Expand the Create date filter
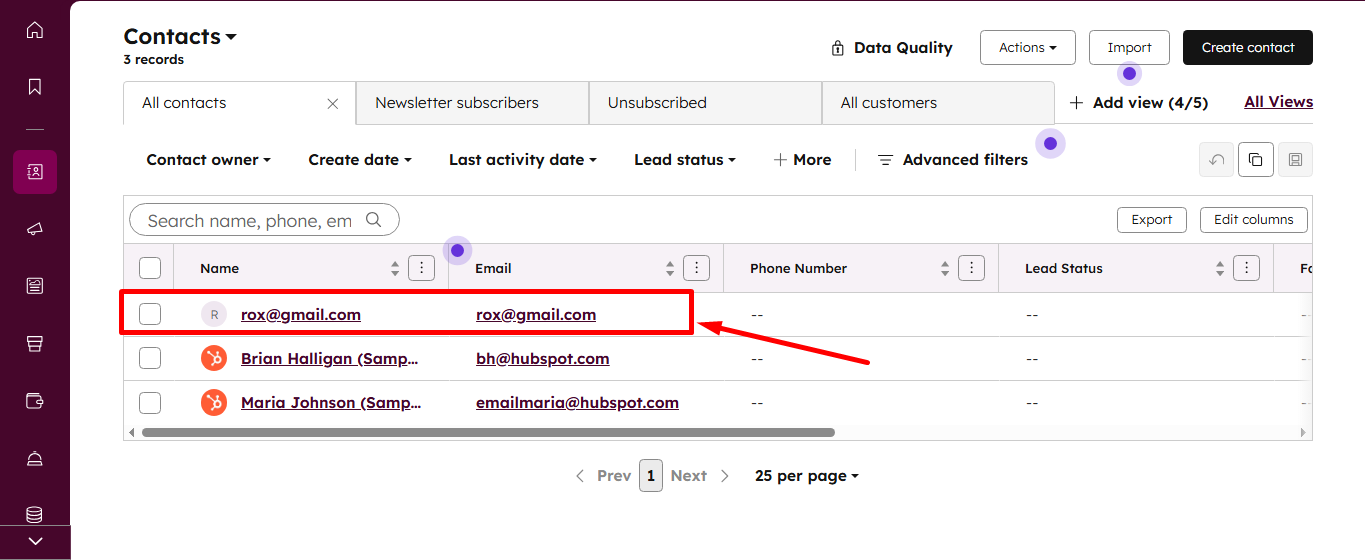1365x560 pixels. point(360,160)
